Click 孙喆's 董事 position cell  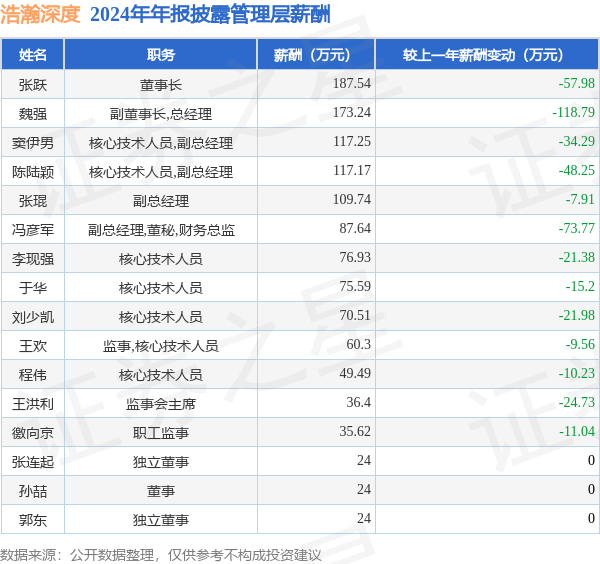click(161, 491)
